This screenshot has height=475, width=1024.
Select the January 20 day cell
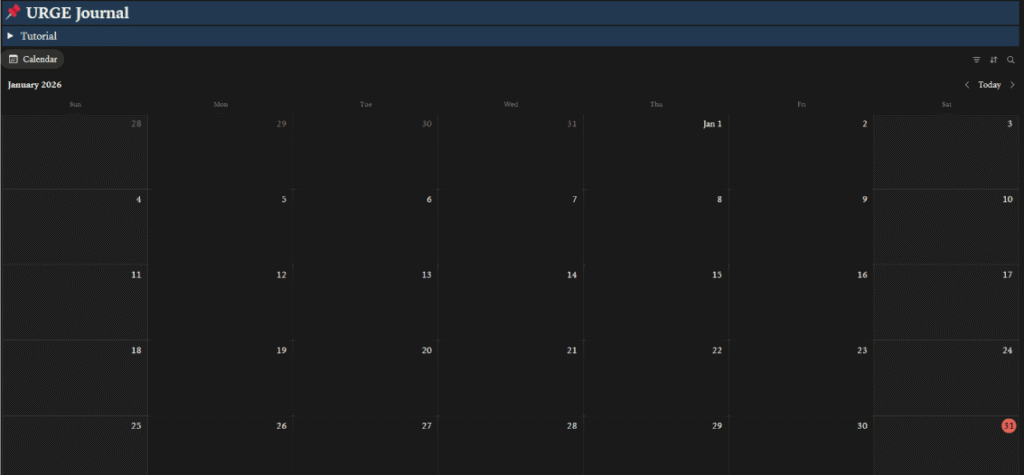click(x=365, y=377)
